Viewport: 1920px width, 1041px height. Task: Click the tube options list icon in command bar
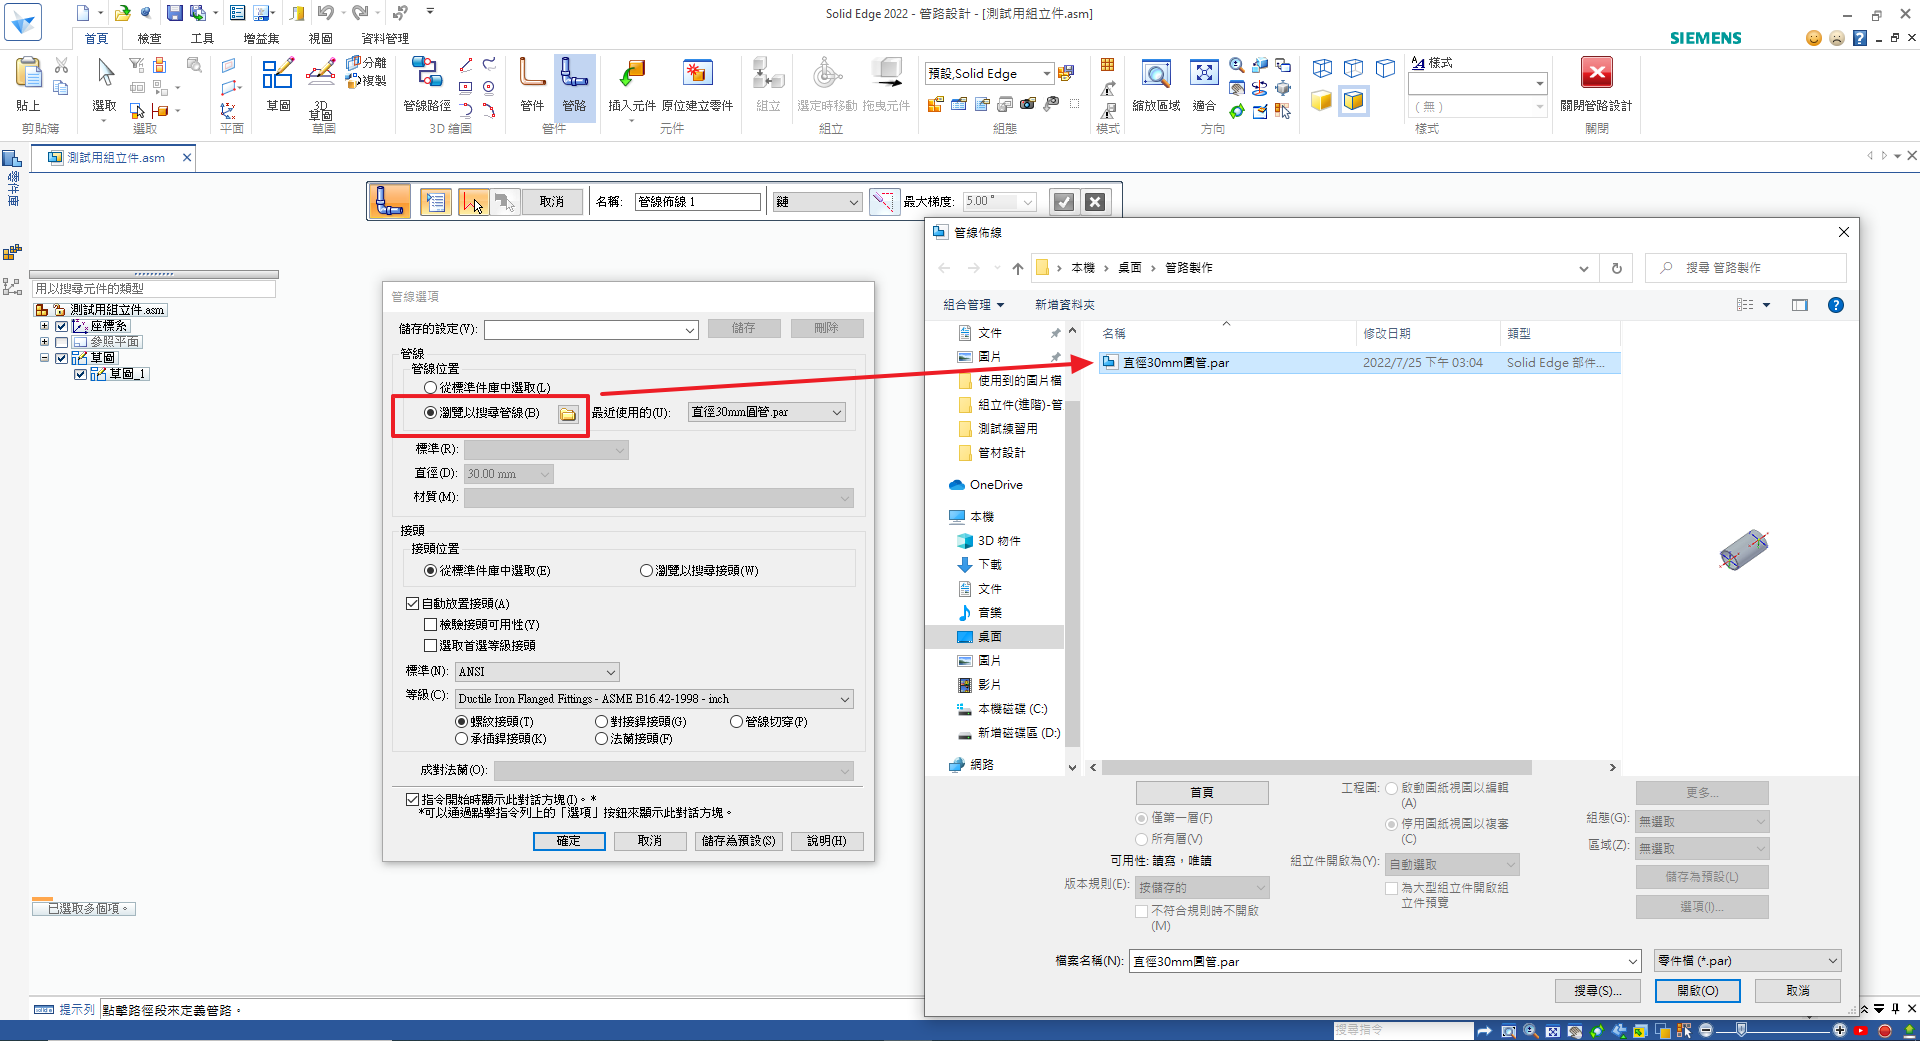click(x=436, y=202)
